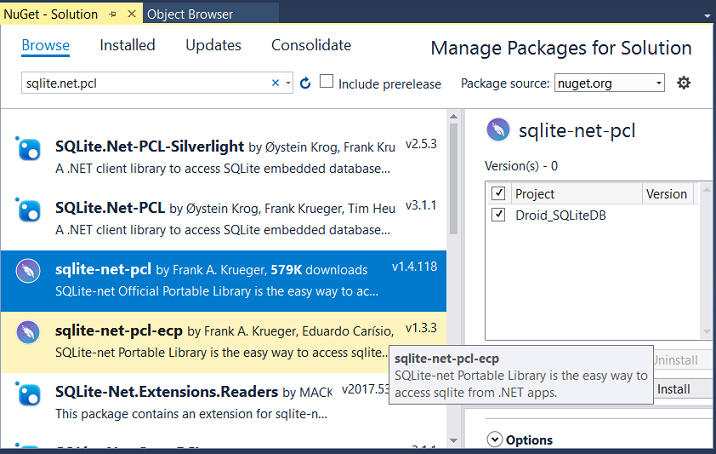Select SQLite.Net-PCL package title
This screenshot has height=454, width=716.
pos(110,208)
